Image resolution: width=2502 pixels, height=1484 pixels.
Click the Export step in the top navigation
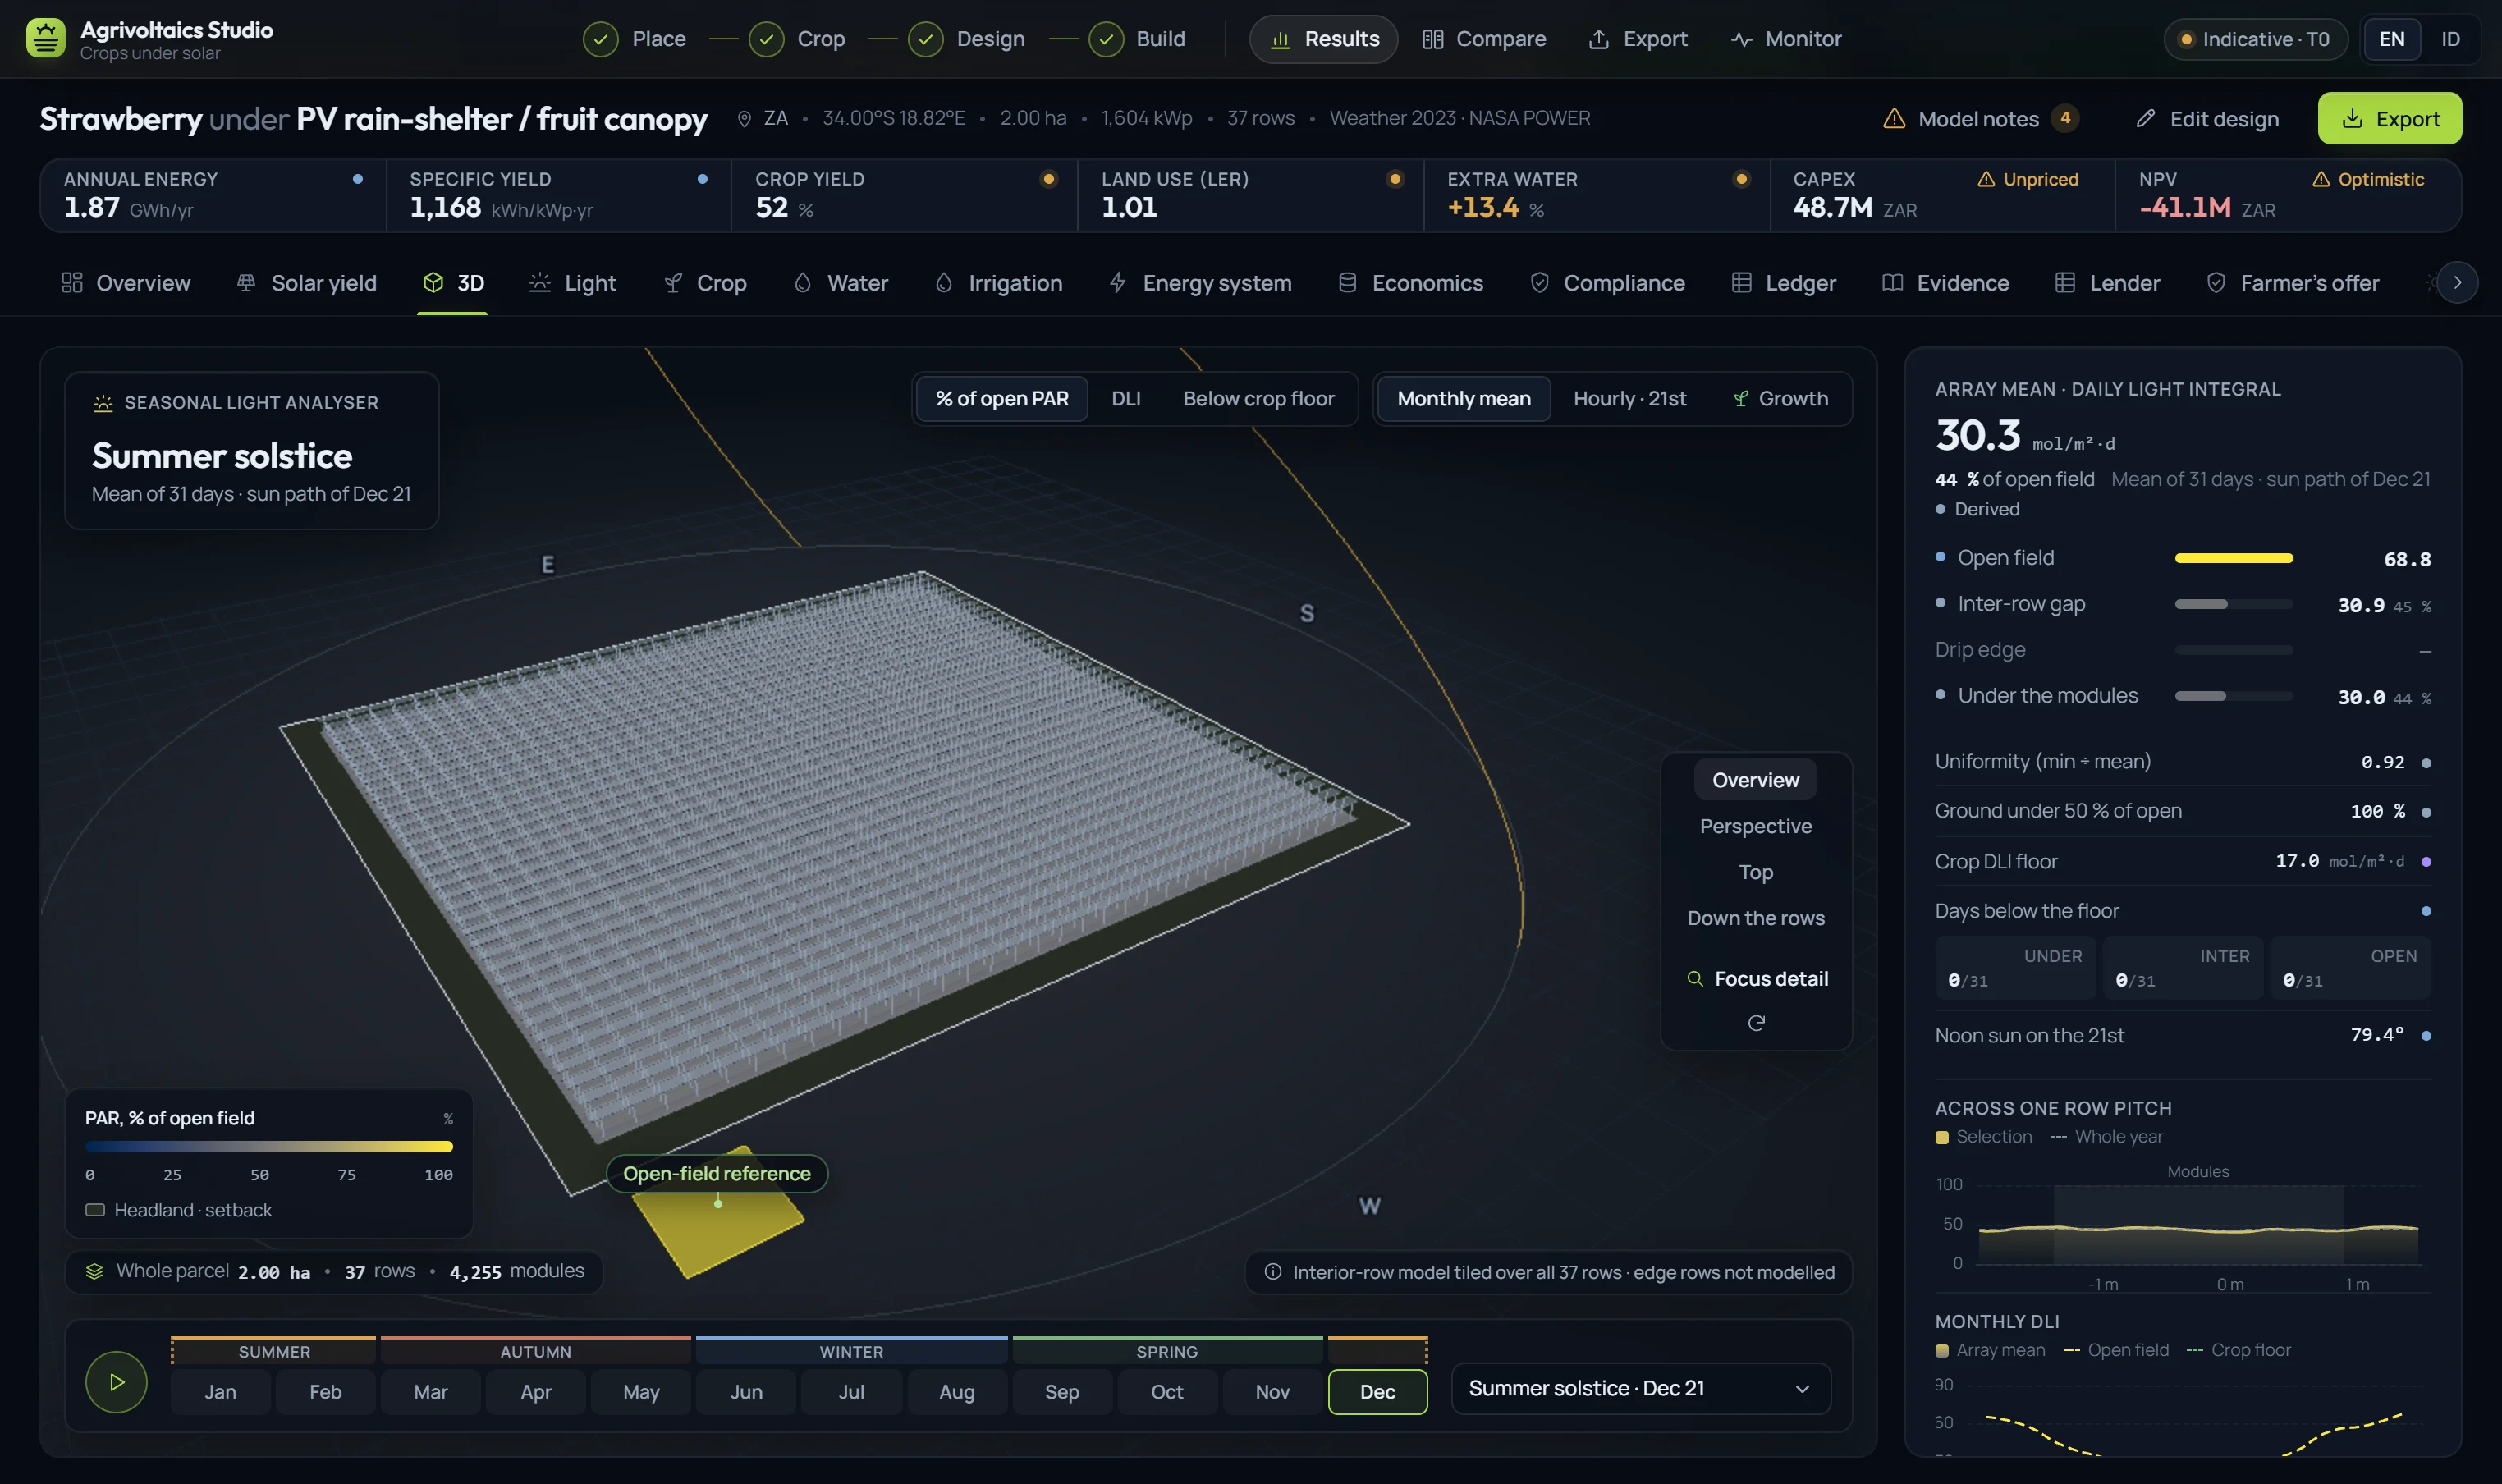[x=1638, y=39]
